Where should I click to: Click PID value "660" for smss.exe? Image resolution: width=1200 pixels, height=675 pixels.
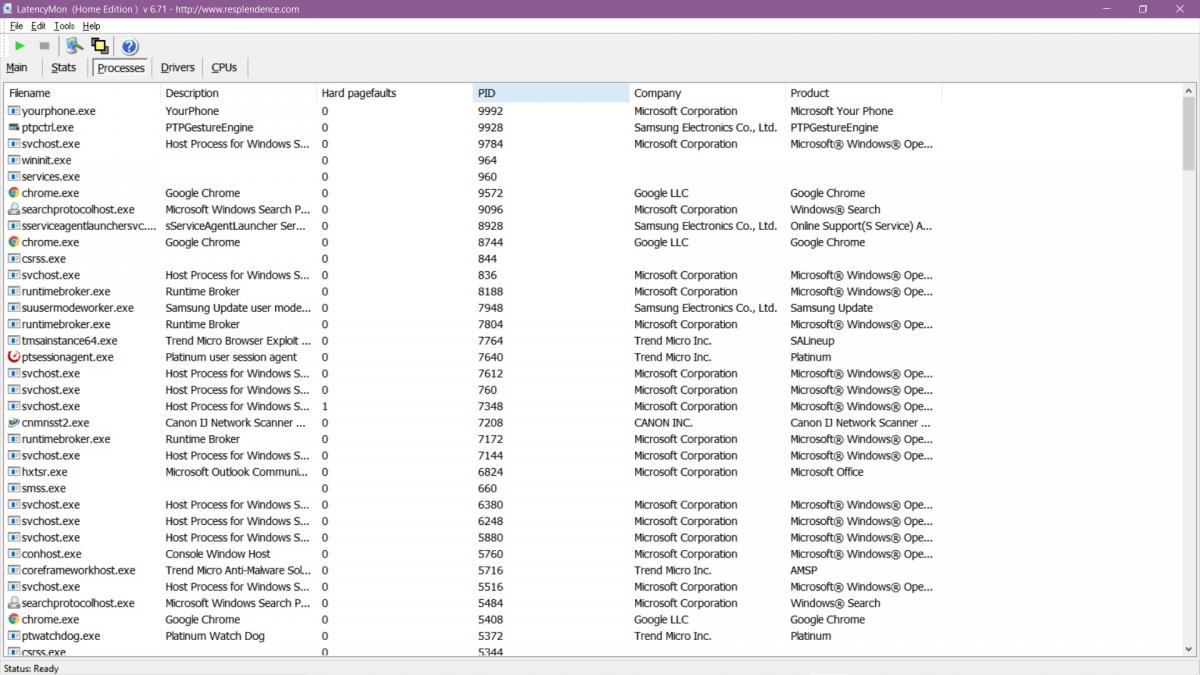click(487, 488)
